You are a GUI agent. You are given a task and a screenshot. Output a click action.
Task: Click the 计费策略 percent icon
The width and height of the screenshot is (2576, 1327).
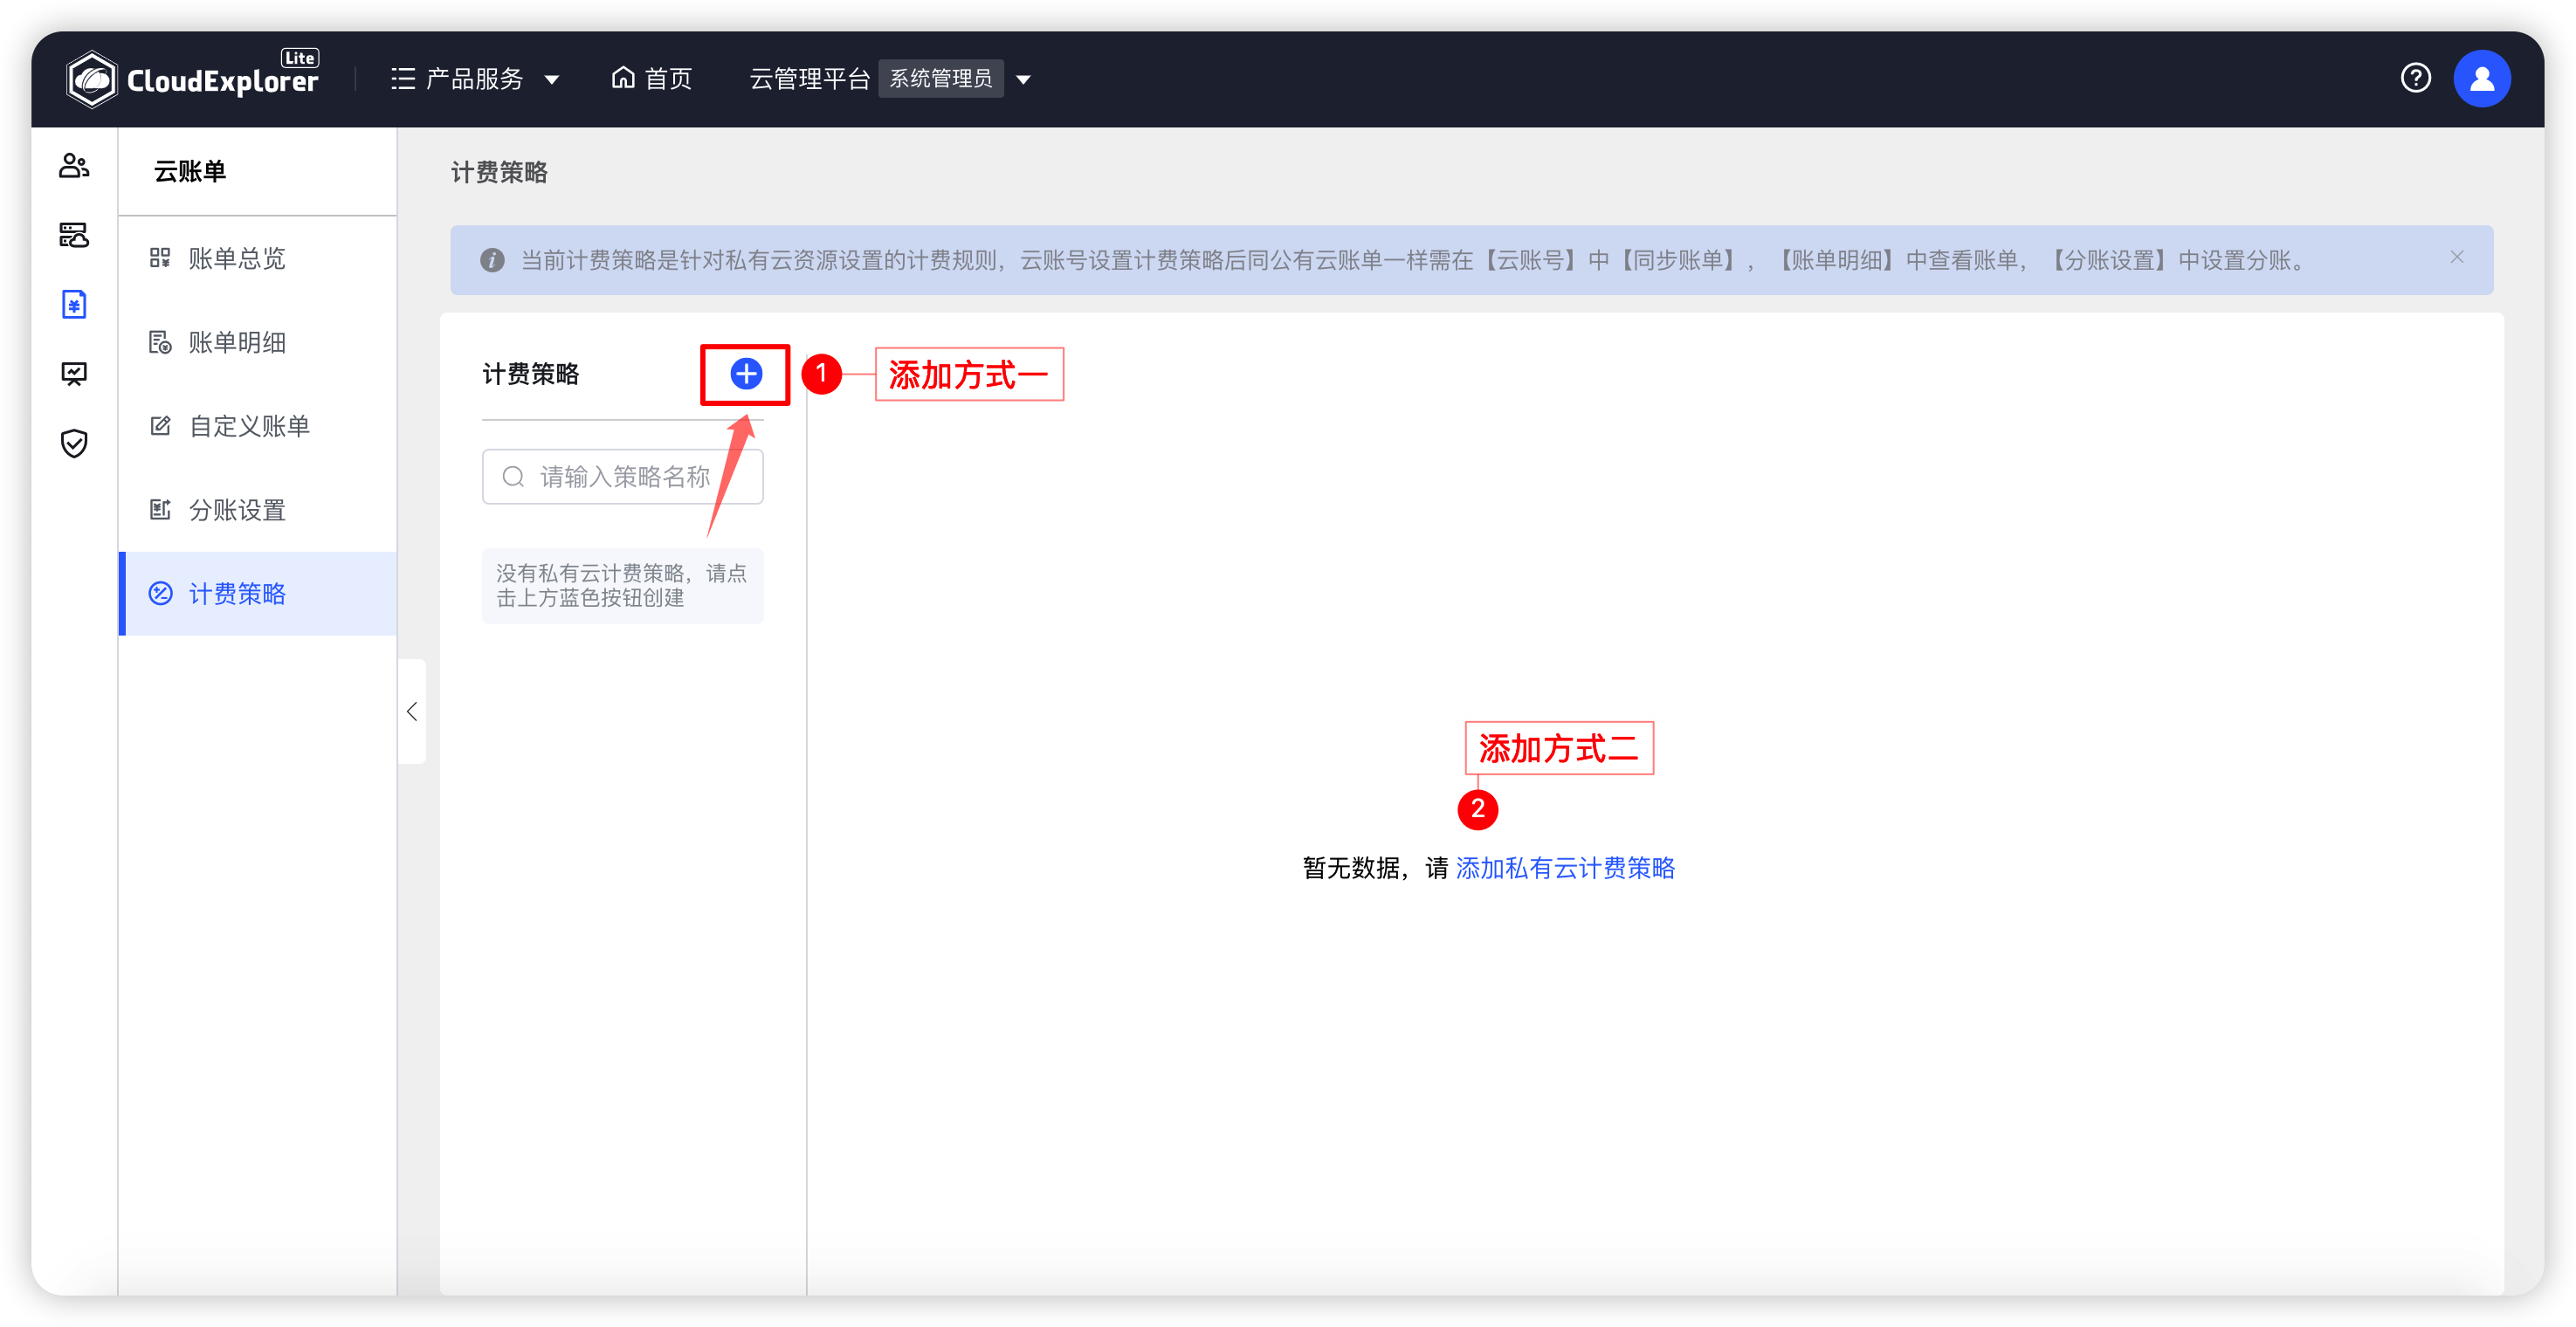coord(160,593)
